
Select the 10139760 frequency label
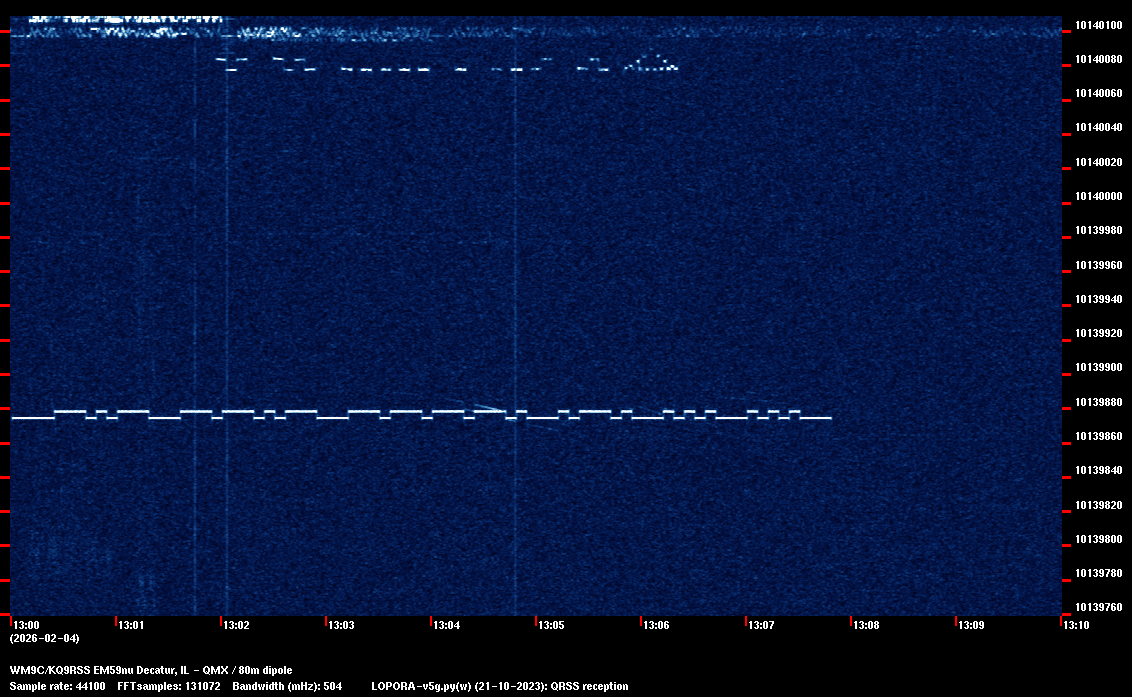pyautogui.click(x=1097, y=607)
